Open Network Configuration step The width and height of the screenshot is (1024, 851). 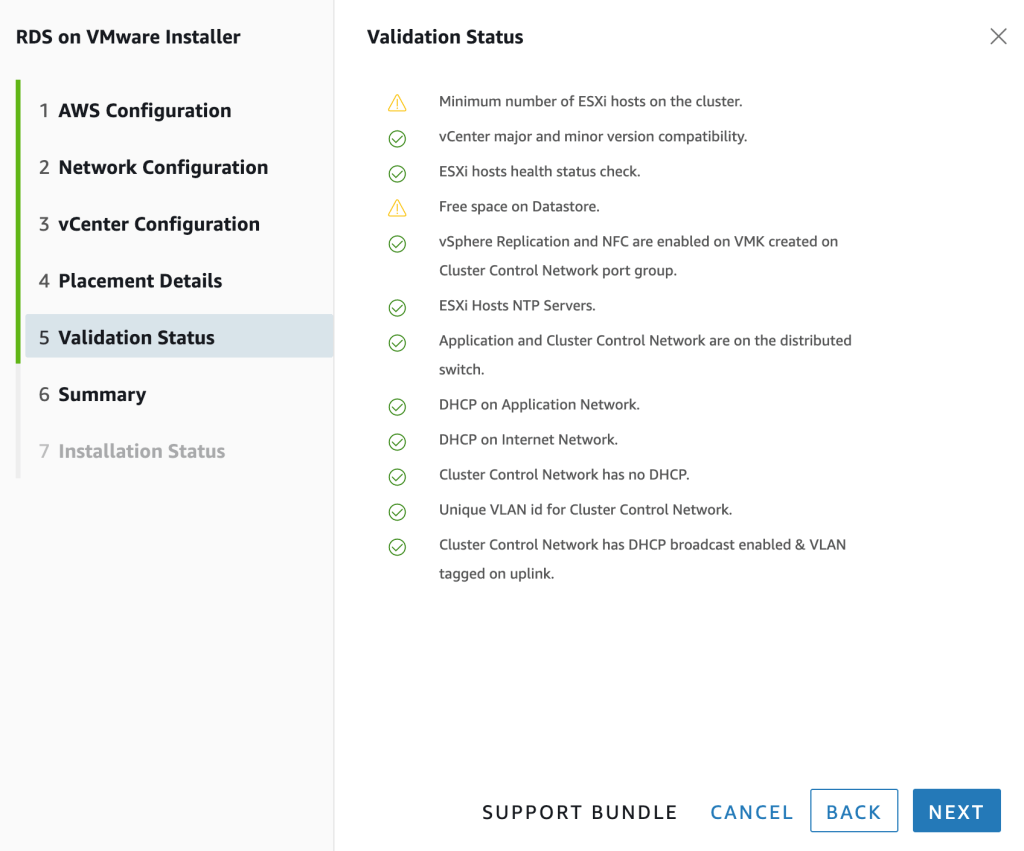pos(163,168)
